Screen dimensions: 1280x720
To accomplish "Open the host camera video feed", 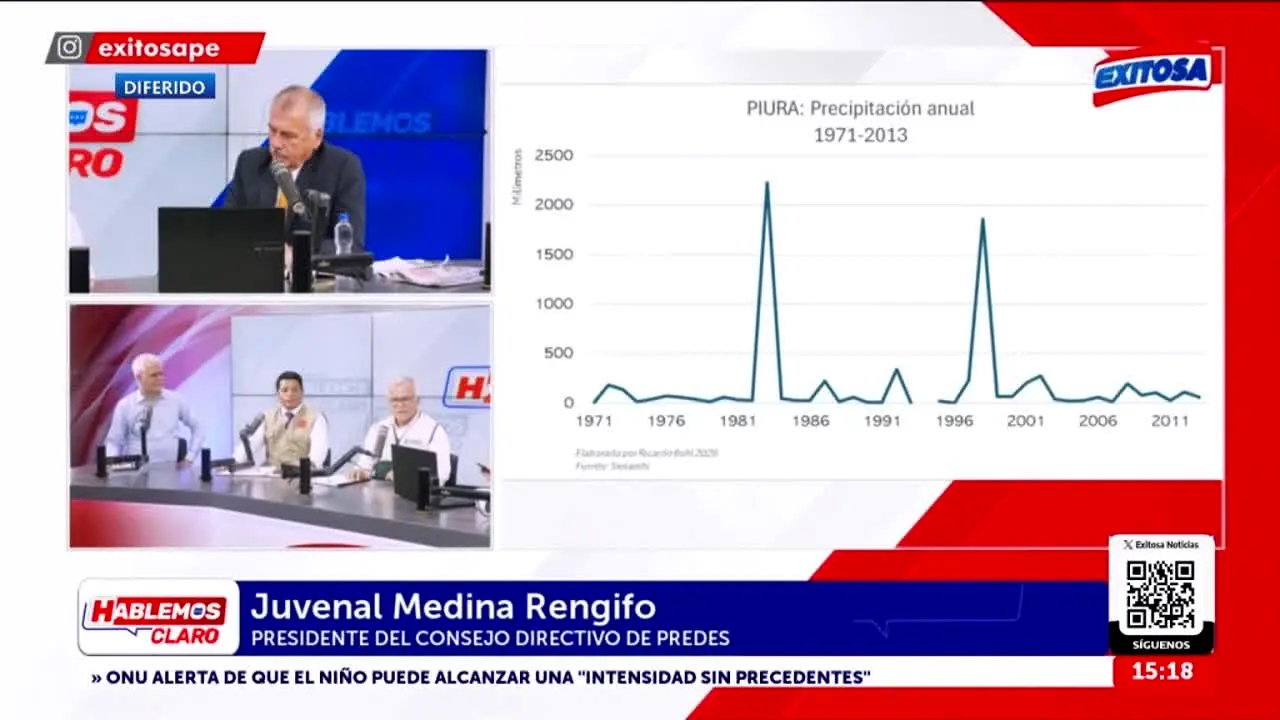I will pyautogui.click(x=279, y=171).
